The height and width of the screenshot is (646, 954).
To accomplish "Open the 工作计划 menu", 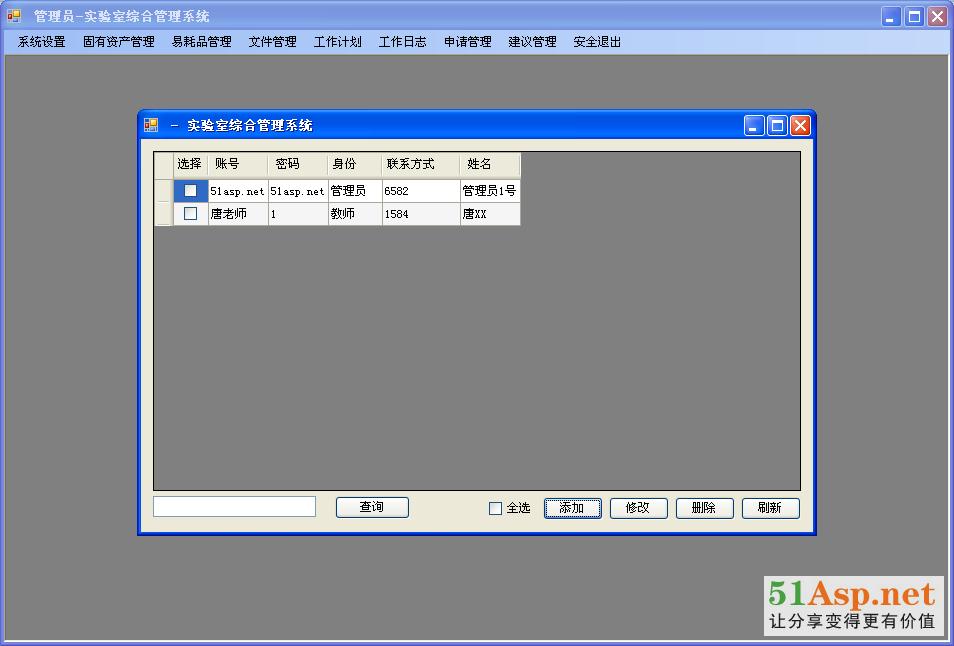I will coord(338,42).
